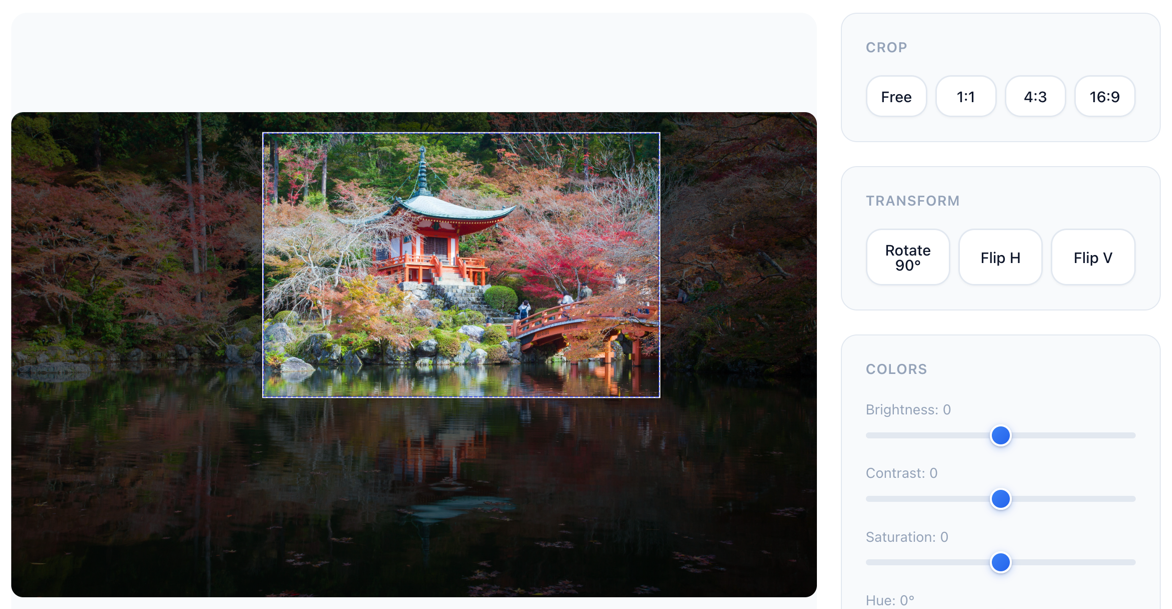This screenshot has width=1172, height=609.
Task: Flip the image vertically with Flip V
Action: point(1092,257)
